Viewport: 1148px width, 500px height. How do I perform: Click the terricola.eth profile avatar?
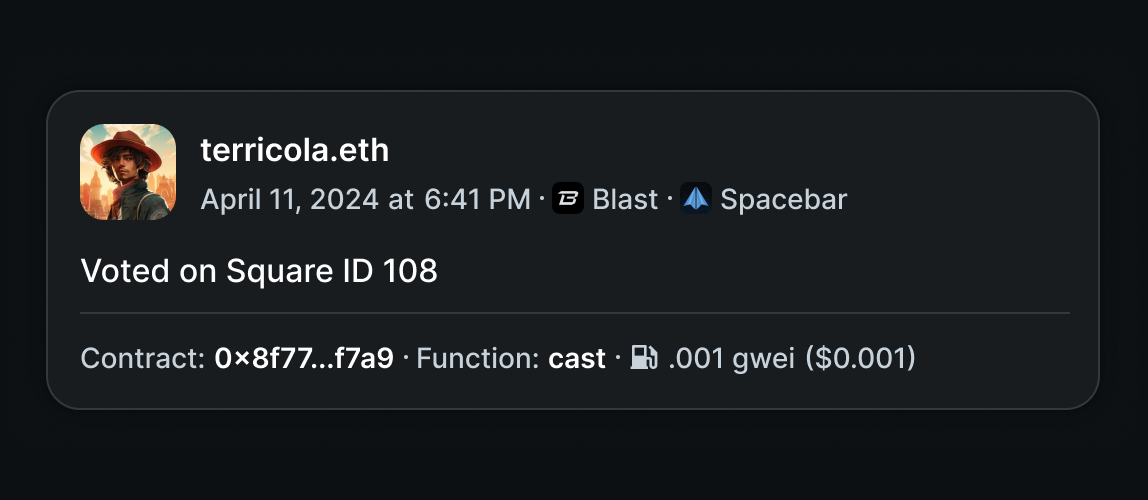tap(127, 172)
